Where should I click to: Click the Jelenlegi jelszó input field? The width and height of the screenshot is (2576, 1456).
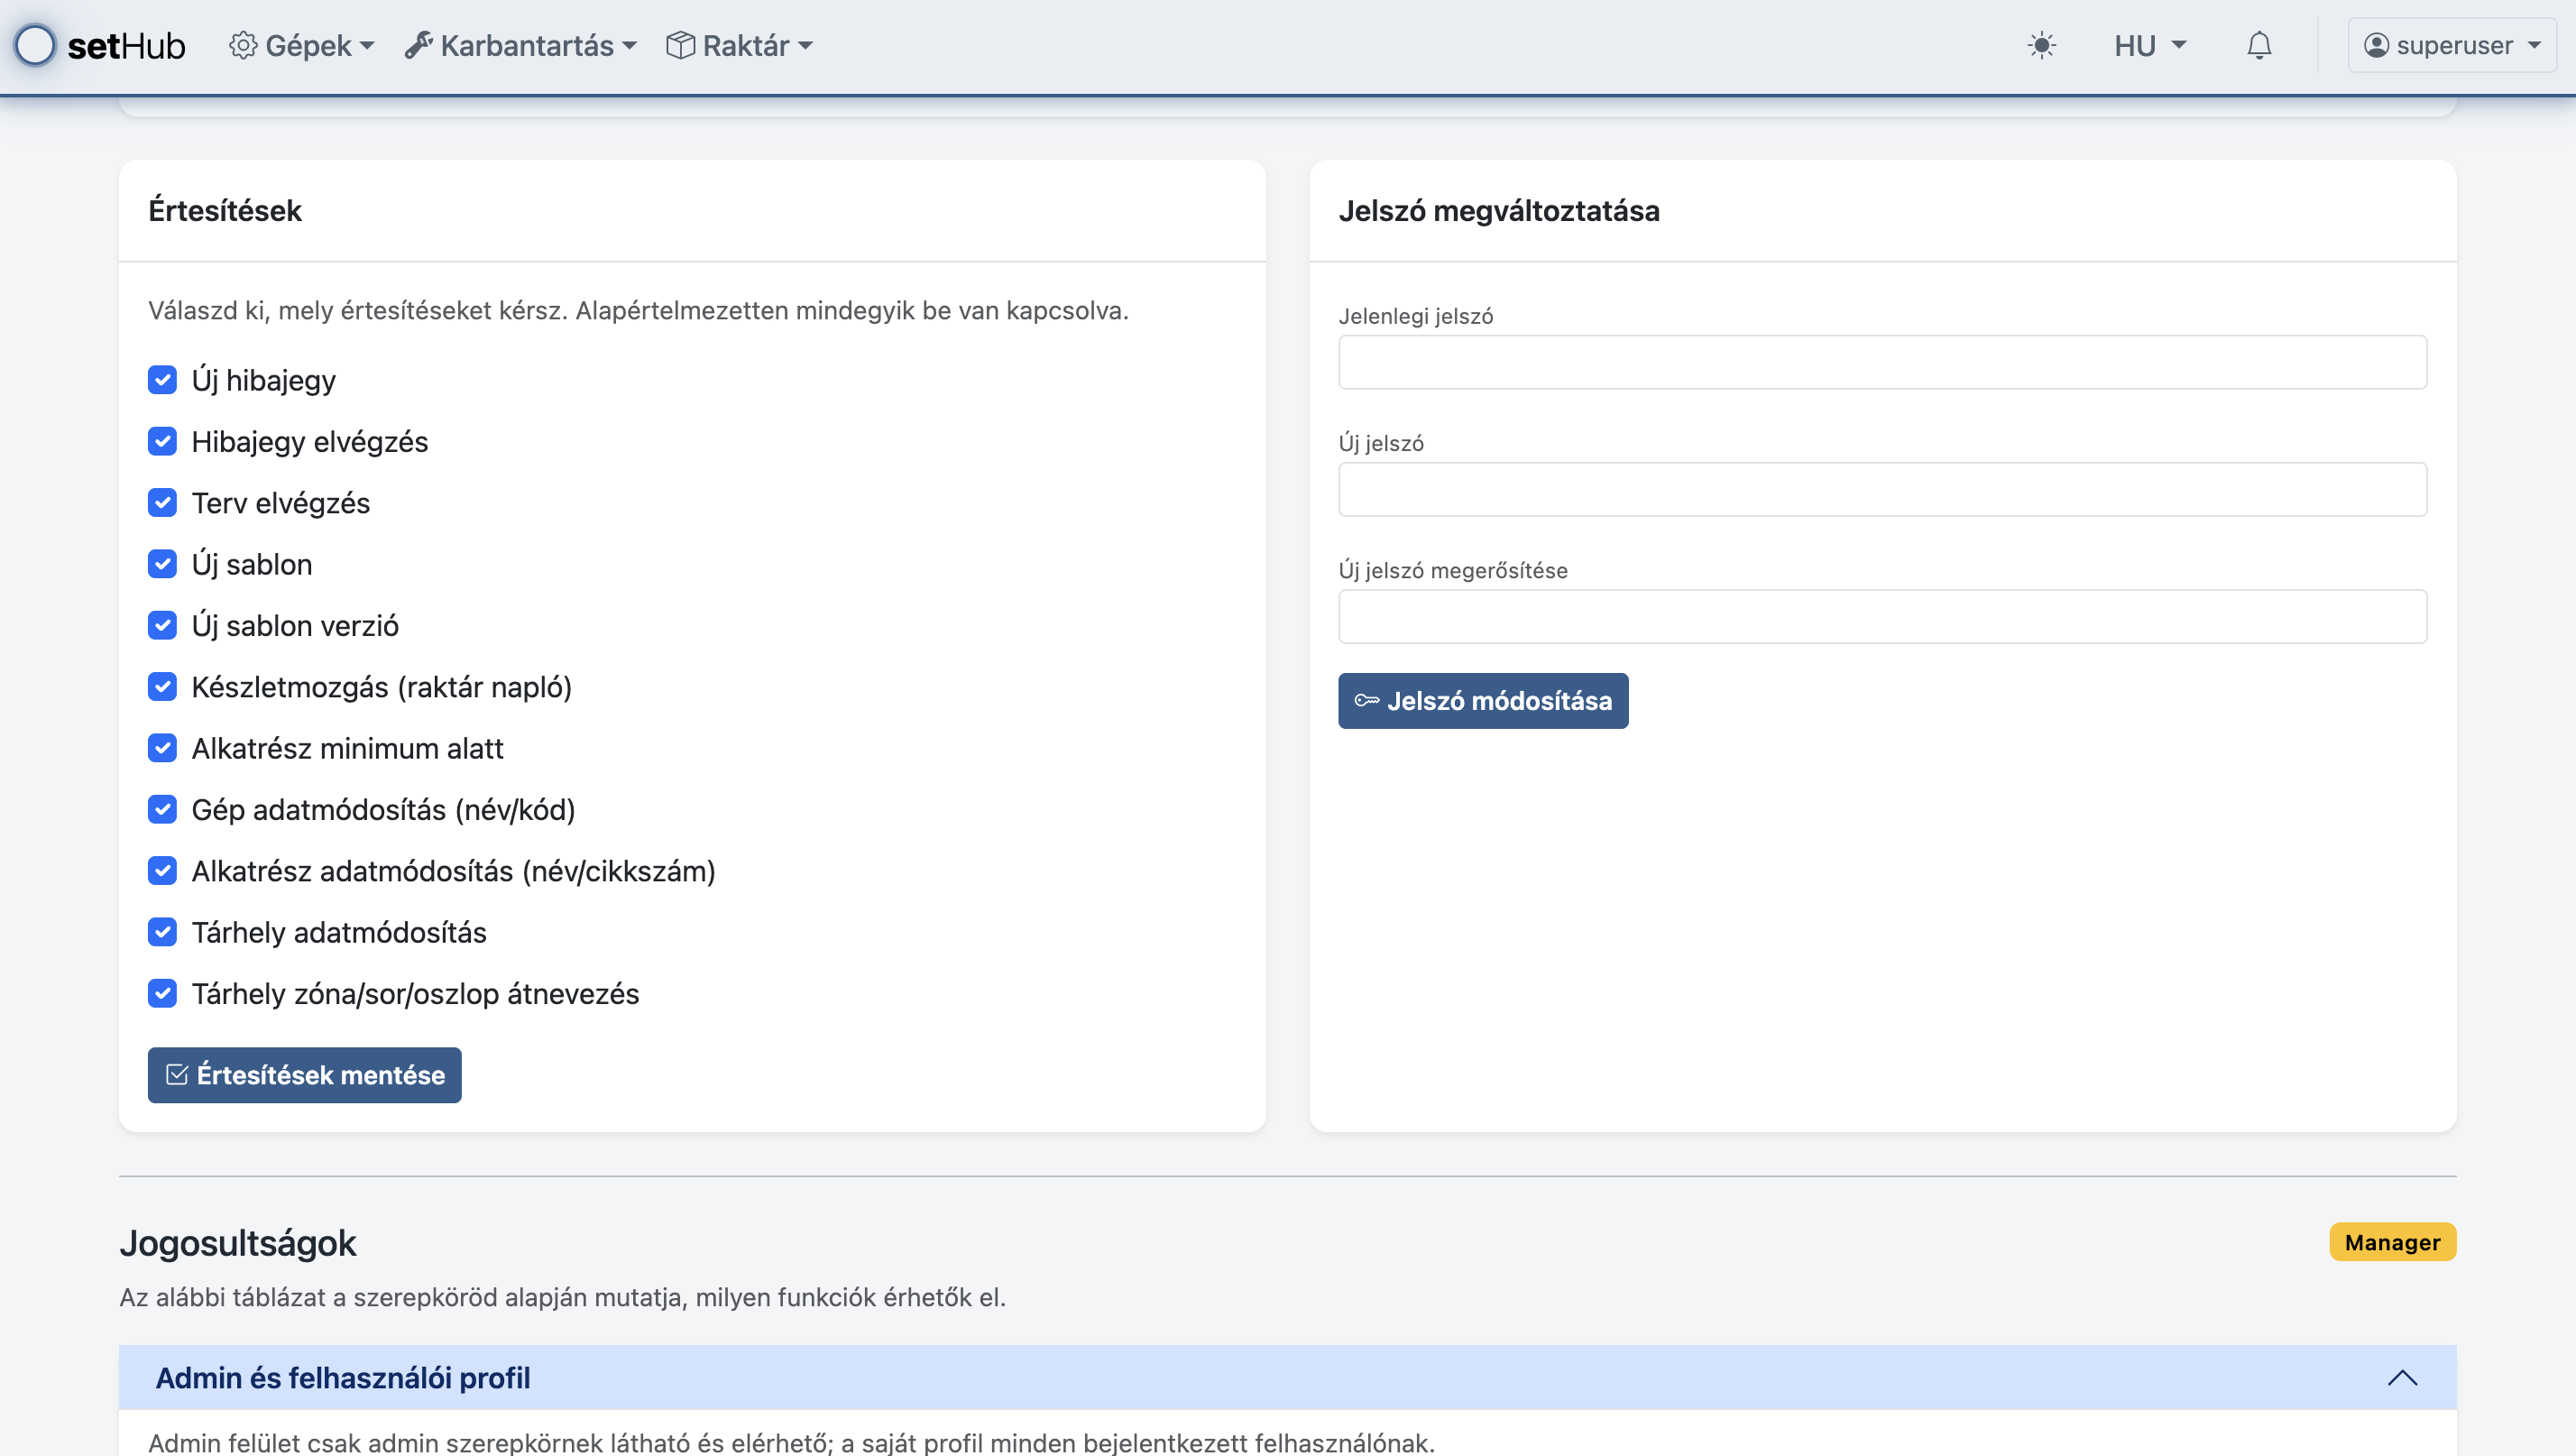1882,362
